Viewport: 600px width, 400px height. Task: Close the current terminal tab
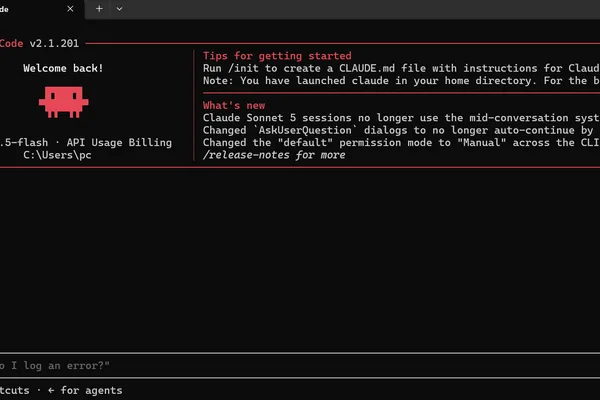(x=70, y=8)
